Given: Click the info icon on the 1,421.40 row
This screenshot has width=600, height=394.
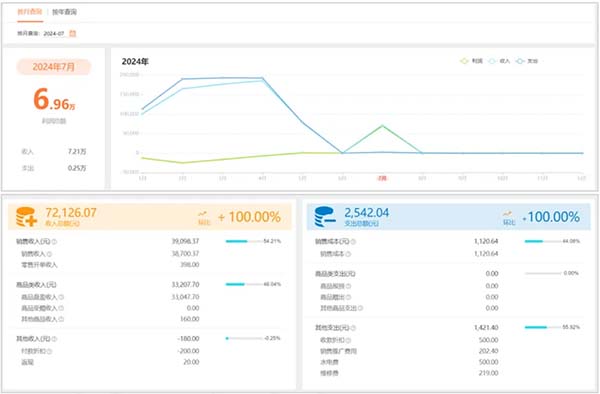Looking at the screenshot, I should click(x=353, y=328).
